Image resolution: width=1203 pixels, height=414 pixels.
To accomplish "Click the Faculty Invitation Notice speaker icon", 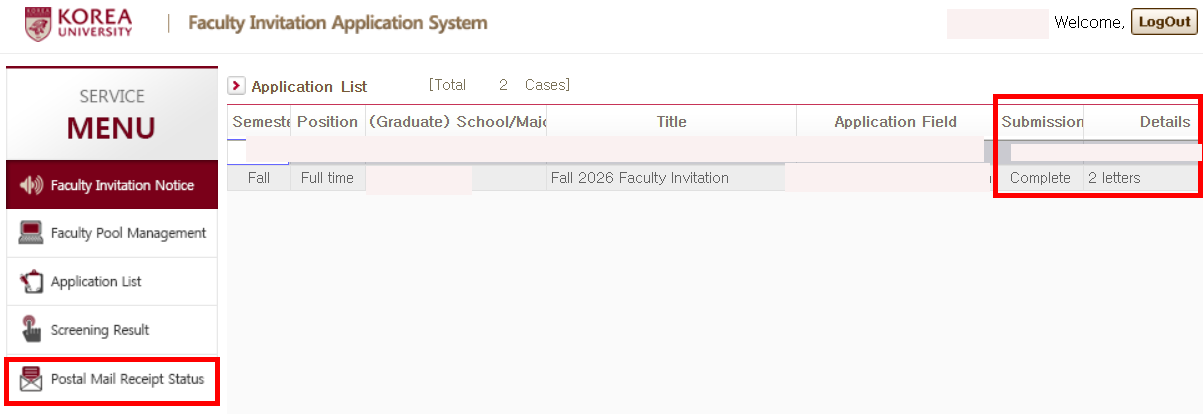I will 32,185.
